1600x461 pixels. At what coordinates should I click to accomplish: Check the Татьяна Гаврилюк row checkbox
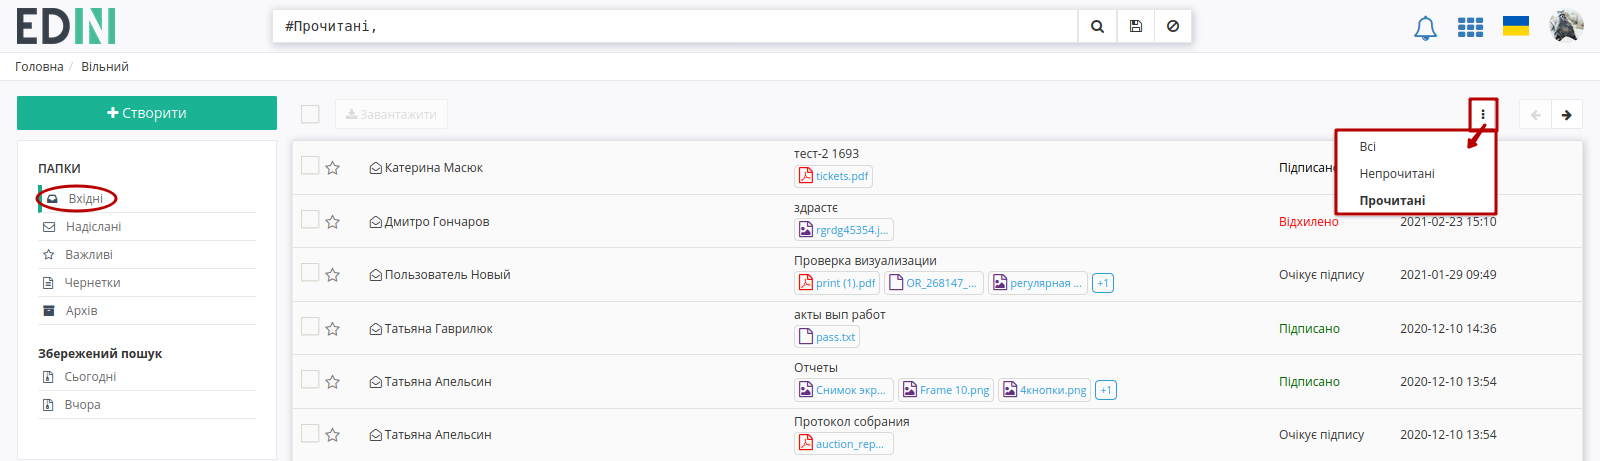(x=310, y=326)
